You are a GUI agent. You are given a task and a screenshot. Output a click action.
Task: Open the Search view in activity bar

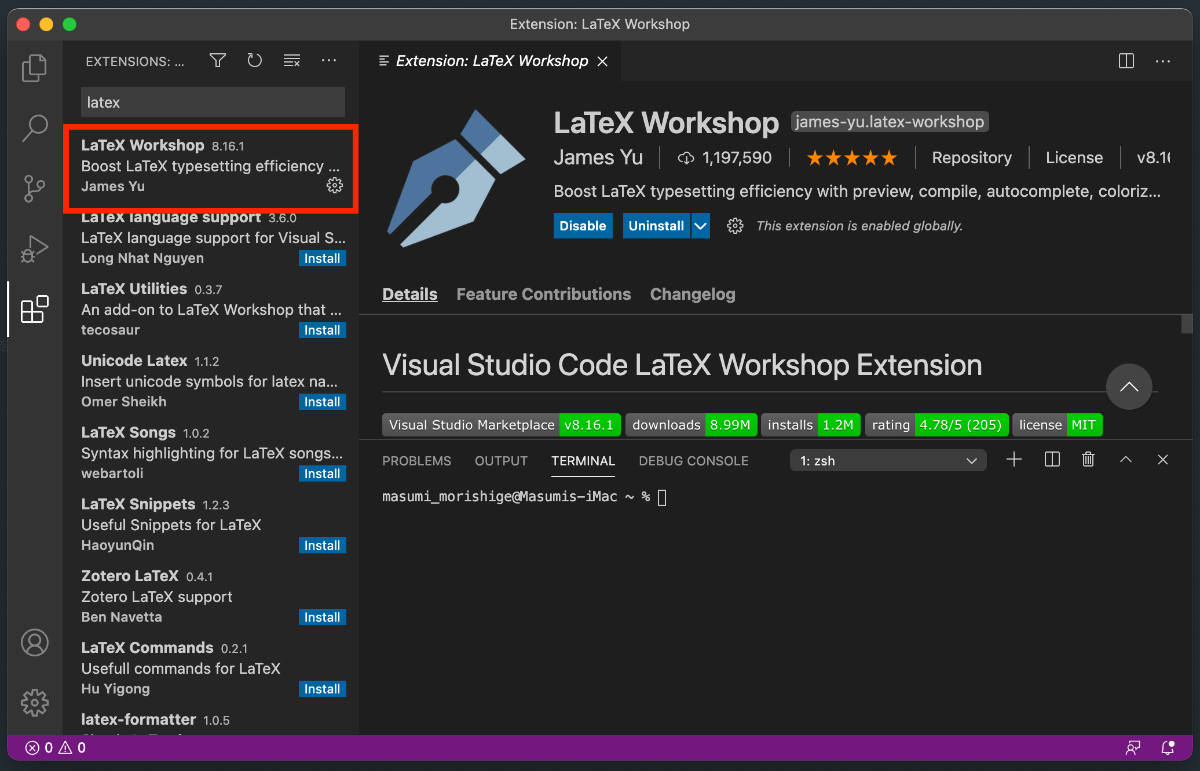(35, 128)
